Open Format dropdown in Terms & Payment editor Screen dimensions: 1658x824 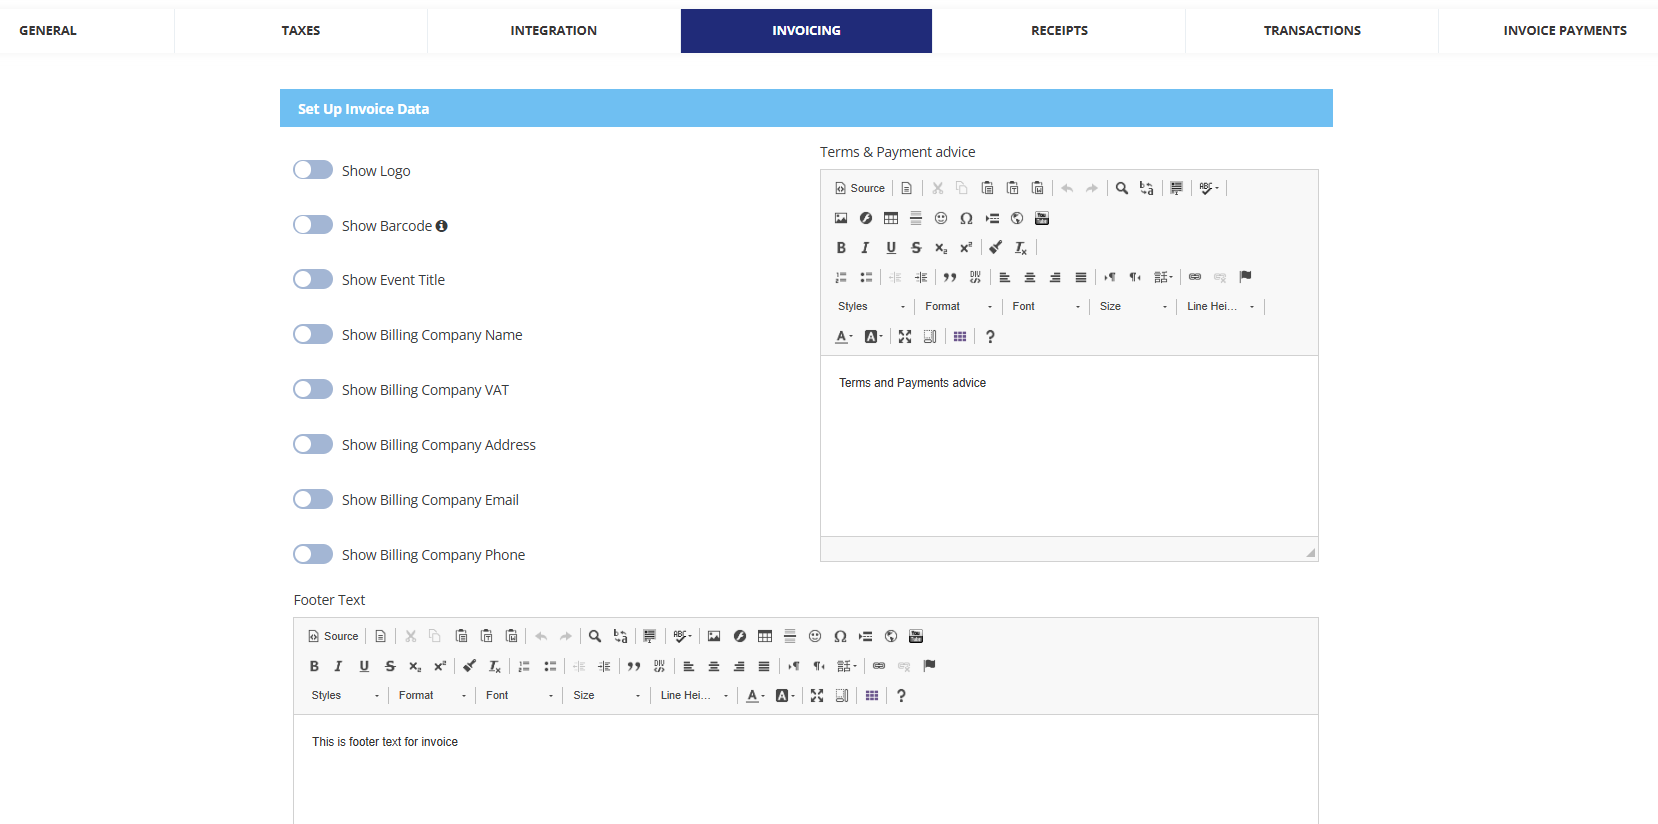coord(958,307)
